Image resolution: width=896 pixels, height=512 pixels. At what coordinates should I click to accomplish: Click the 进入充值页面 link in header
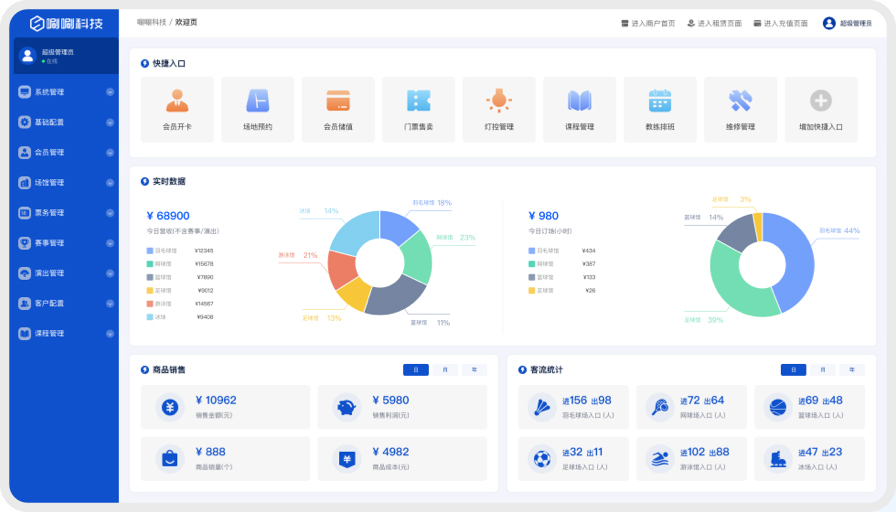[780, 23]
